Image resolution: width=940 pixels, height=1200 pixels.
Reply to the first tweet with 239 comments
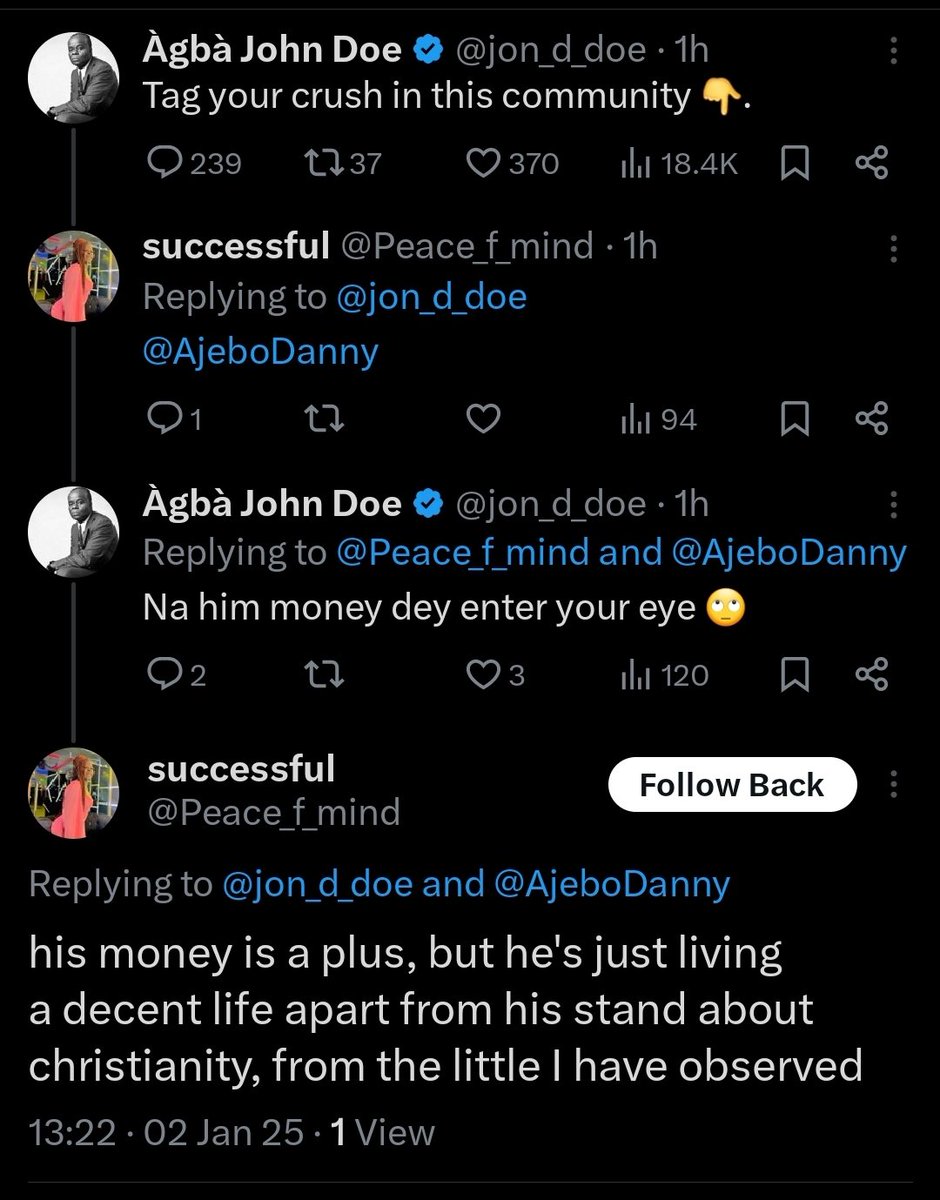[194, 164]
